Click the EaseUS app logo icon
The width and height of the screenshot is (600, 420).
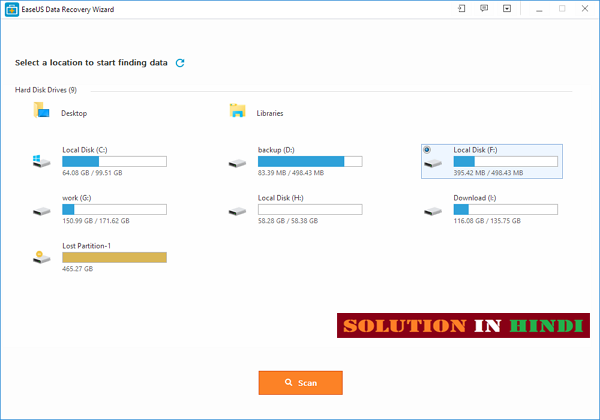coord(12,10)
